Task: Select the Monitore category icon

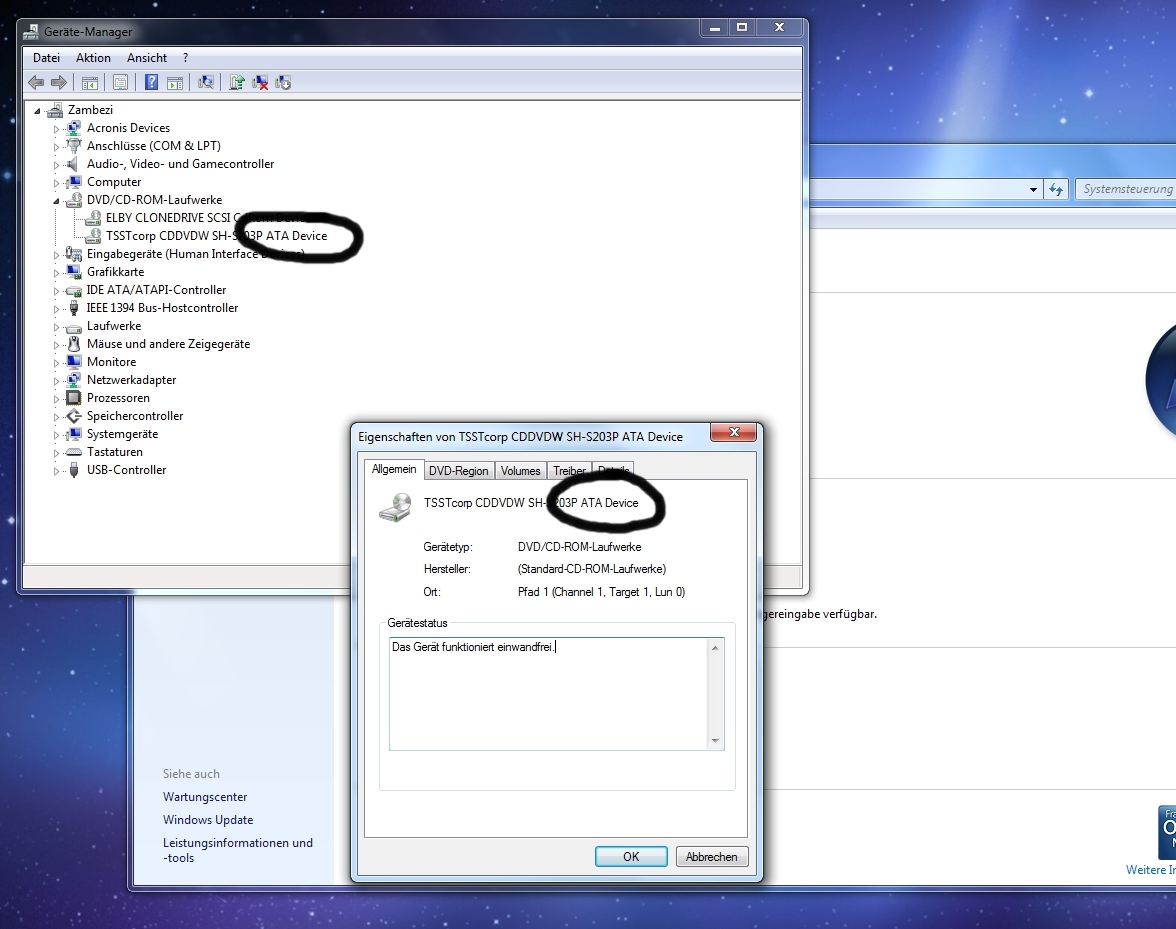Action: (x=74, y=361)
